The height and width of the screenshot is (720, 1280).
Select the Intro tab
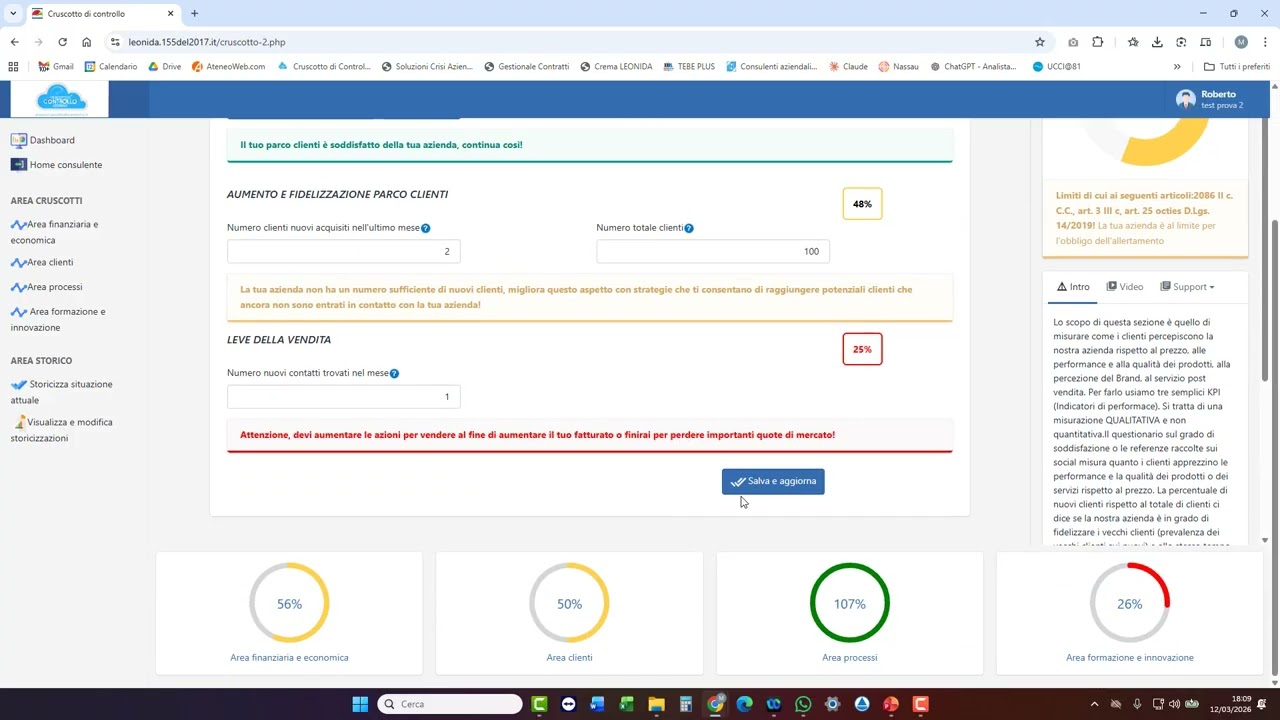pyautogui.click(x=1073, y=287)
